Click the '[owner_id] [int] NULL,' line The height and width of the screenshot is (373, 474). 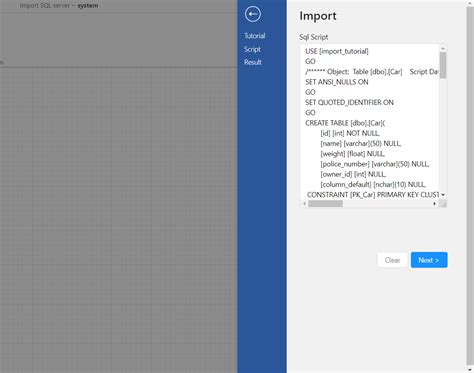tap(353, 174)
